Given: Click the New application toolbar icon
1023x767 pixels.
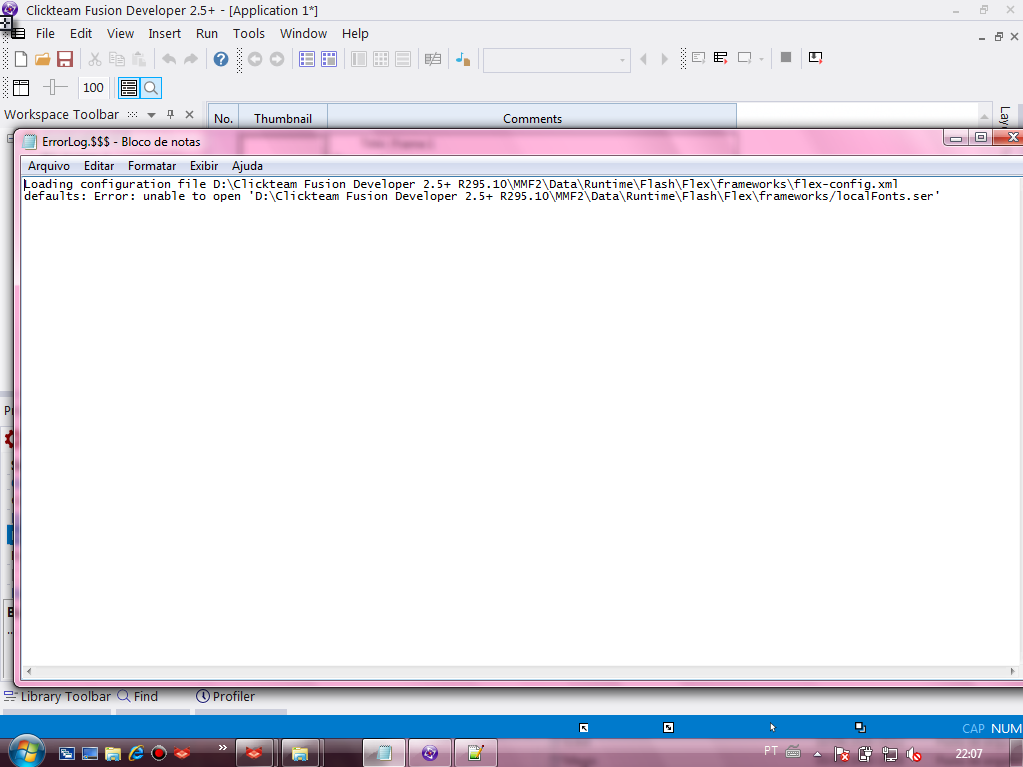Looking at the screenshot, I should point(21,59).
